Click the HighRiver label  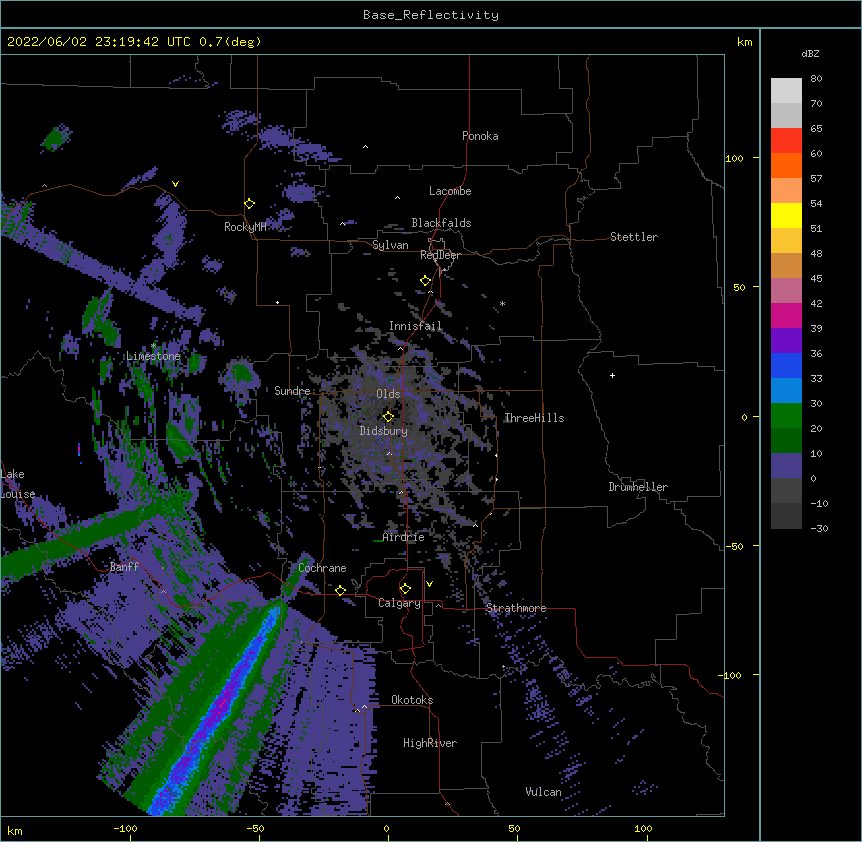click(430, 743)
